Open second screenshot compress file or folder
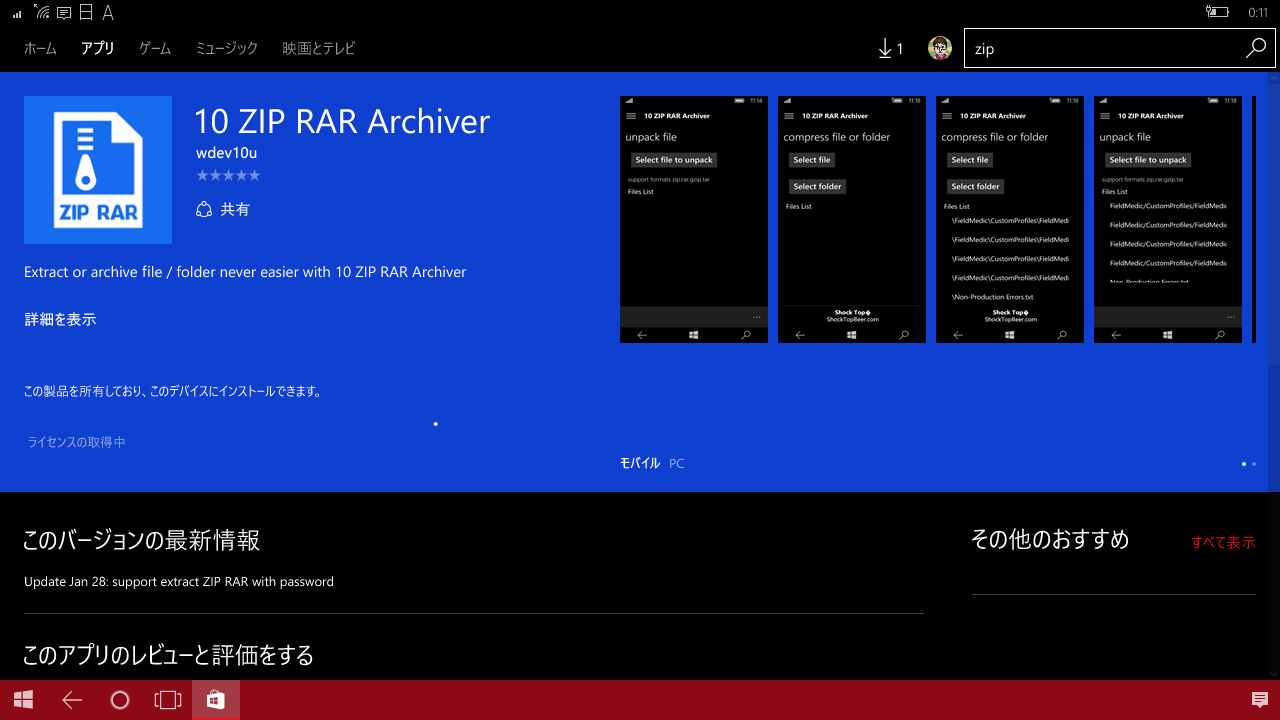This screenshot has height=720, width=1280. tap(852, 219)
